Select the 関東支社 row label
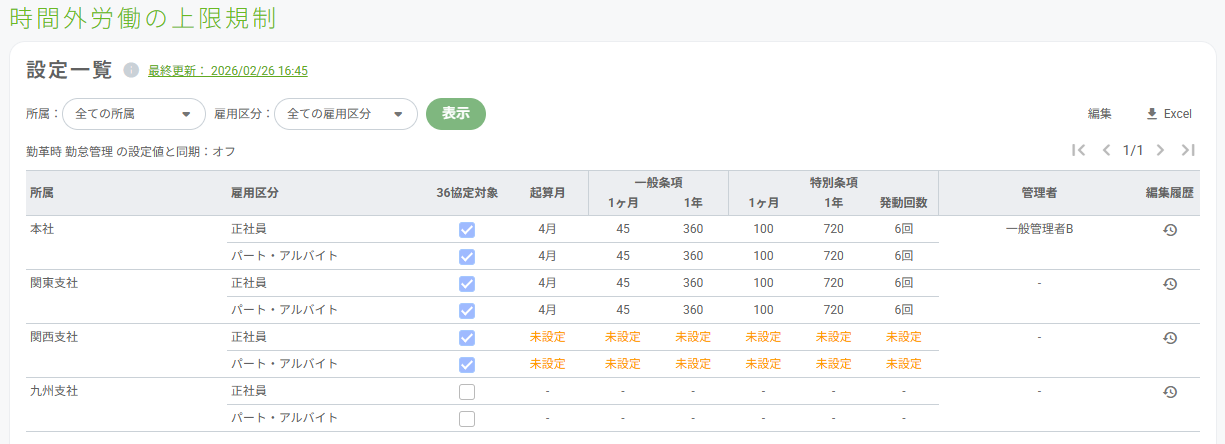The image size is (1225, 444). [x=54, y=283]
